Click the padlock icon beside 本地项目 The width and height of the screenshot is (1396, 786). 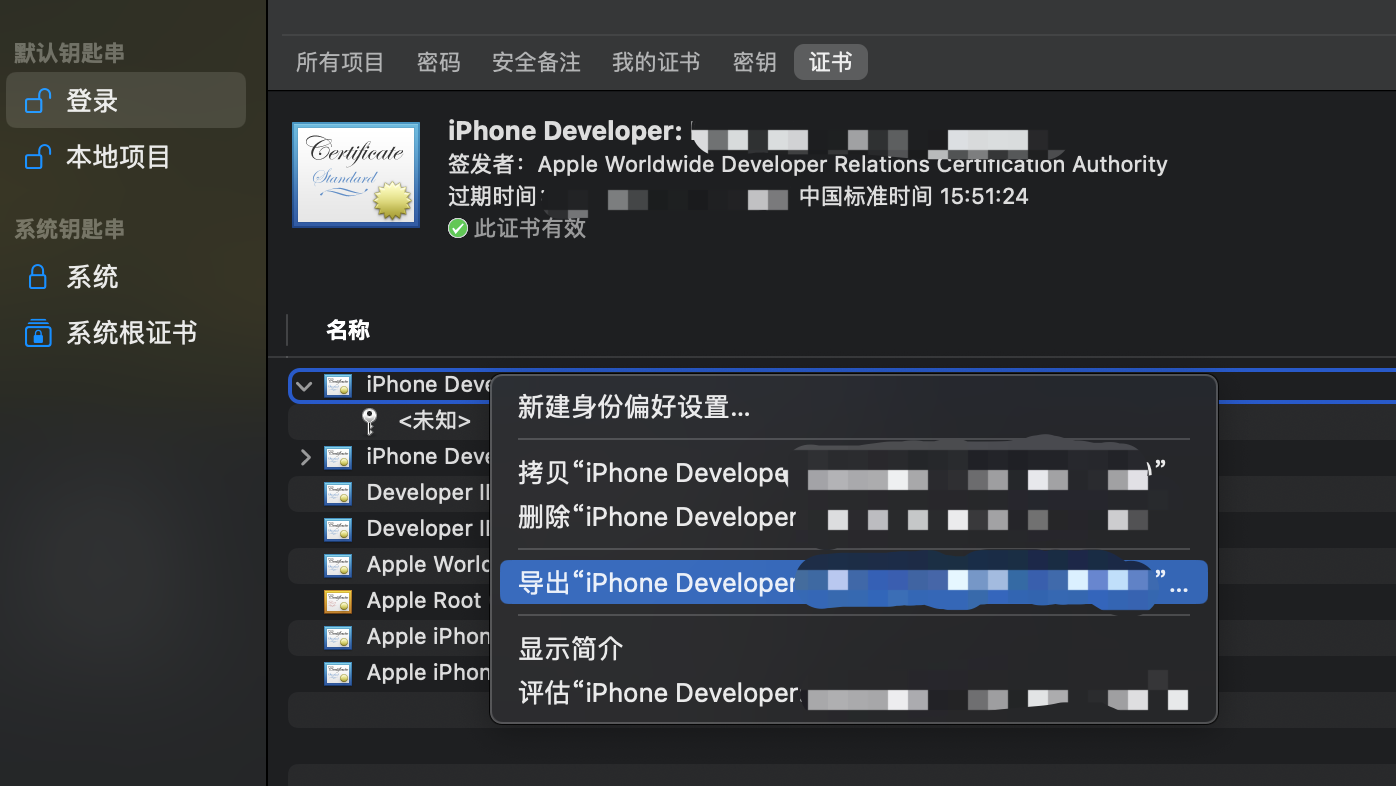click(38, 157)
